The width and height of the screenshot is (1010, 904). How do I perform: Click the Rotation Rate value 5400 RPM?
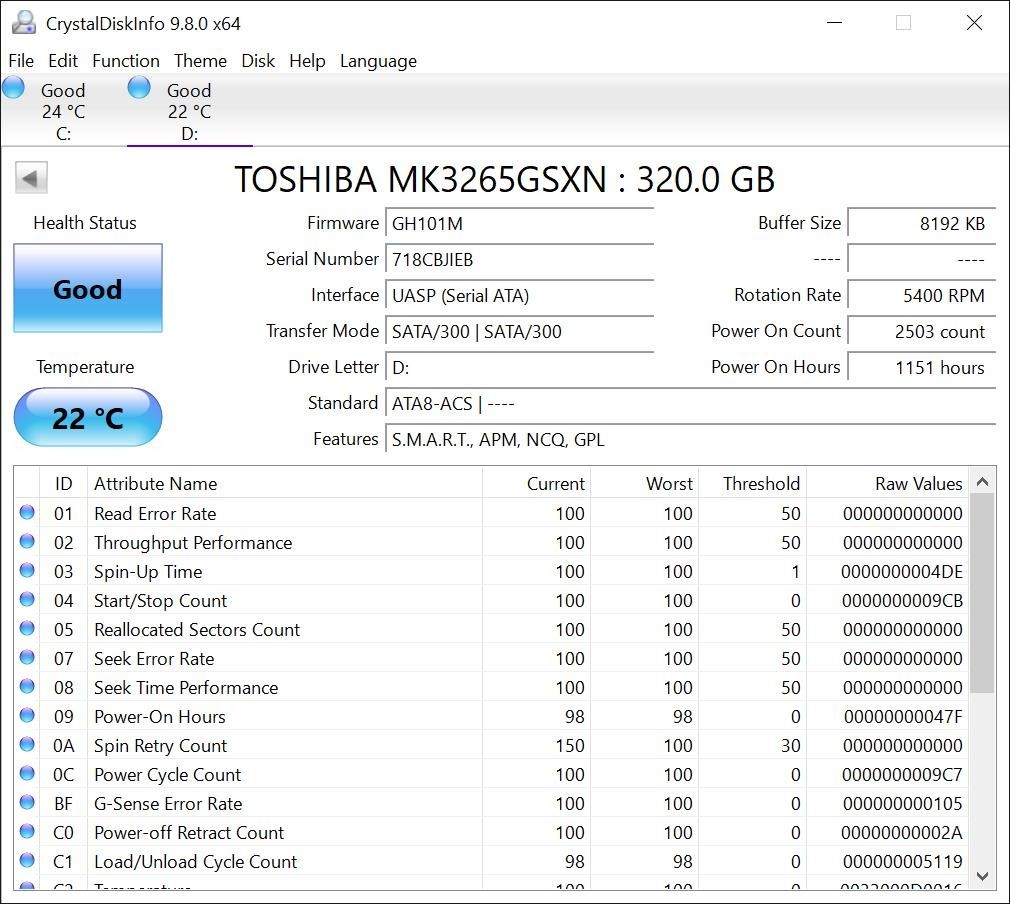922,296
